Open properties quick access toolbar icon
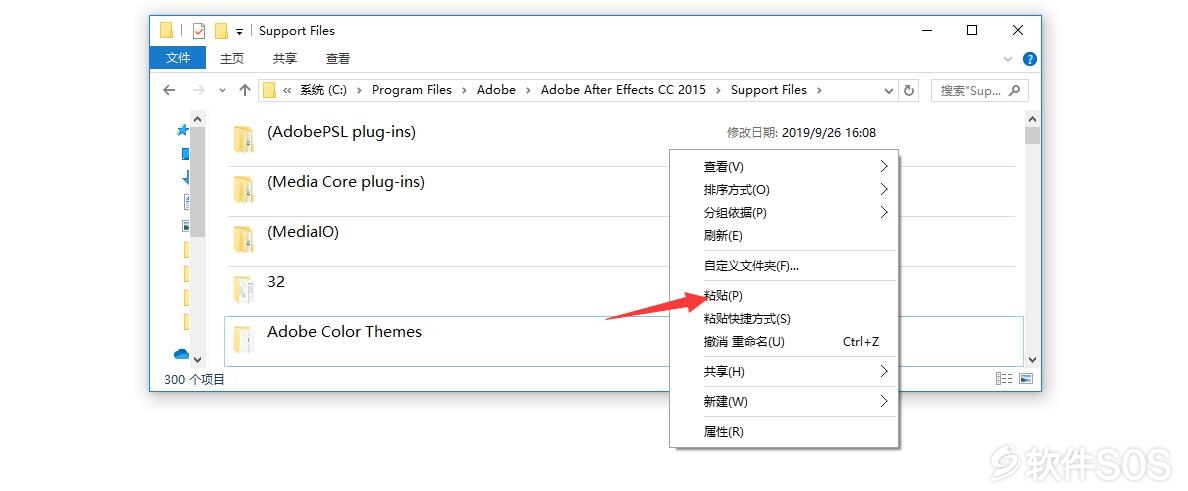The width and height of the screenshot is (1188, 491). point(199,31)
